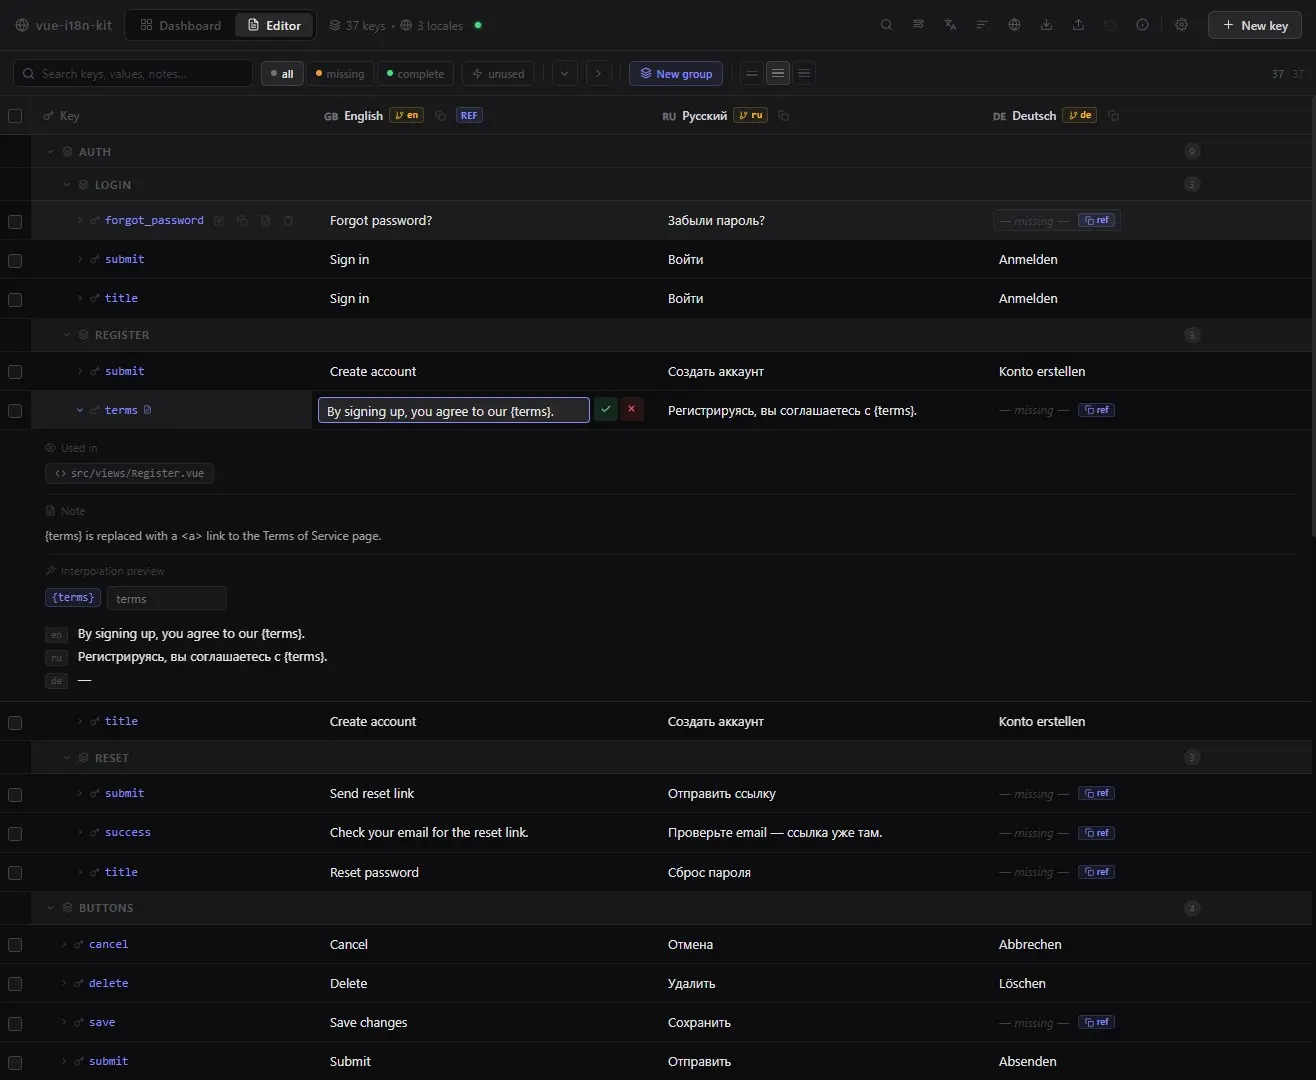This screenshot has height=1080, width=1316.
Task: Toggle the select-all checkbox in header
Action: click(15, 116)
